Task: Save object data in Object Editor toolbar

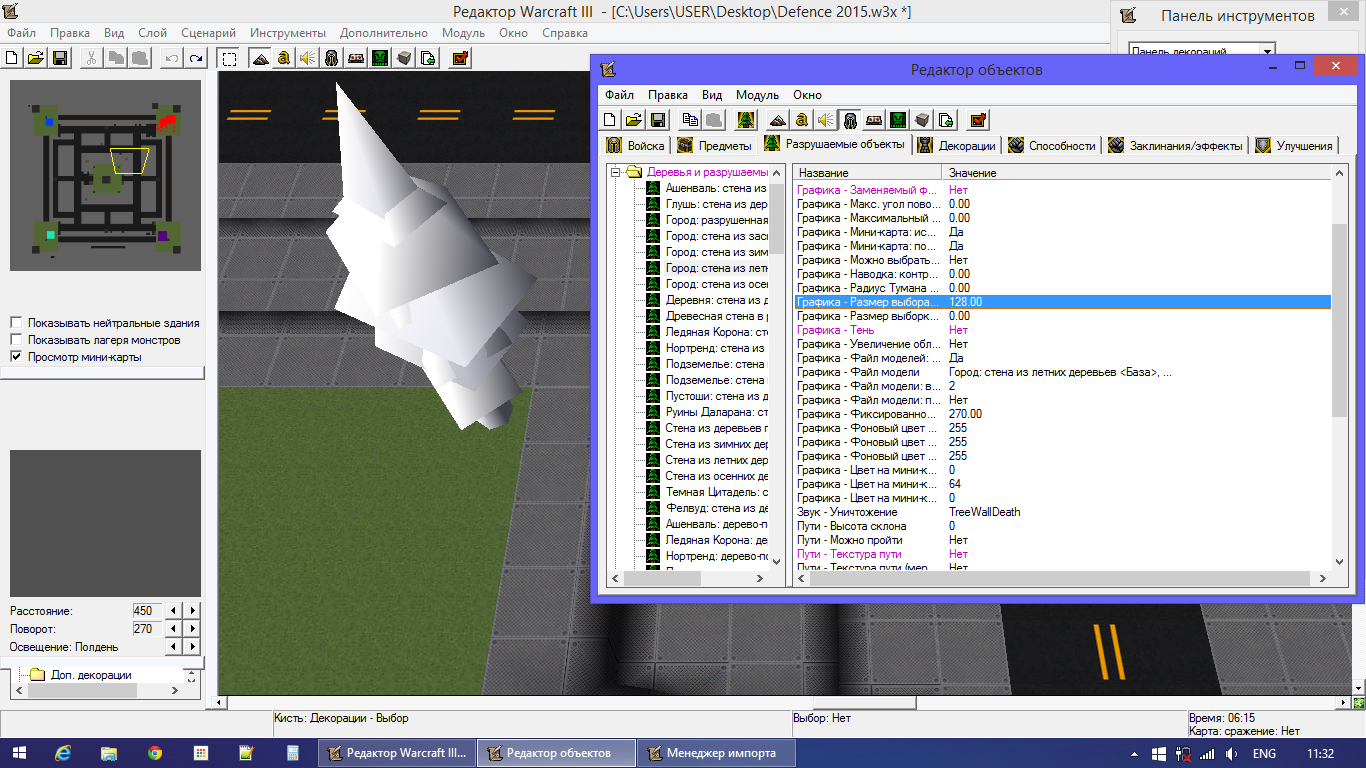Action: tap(657, 120)
